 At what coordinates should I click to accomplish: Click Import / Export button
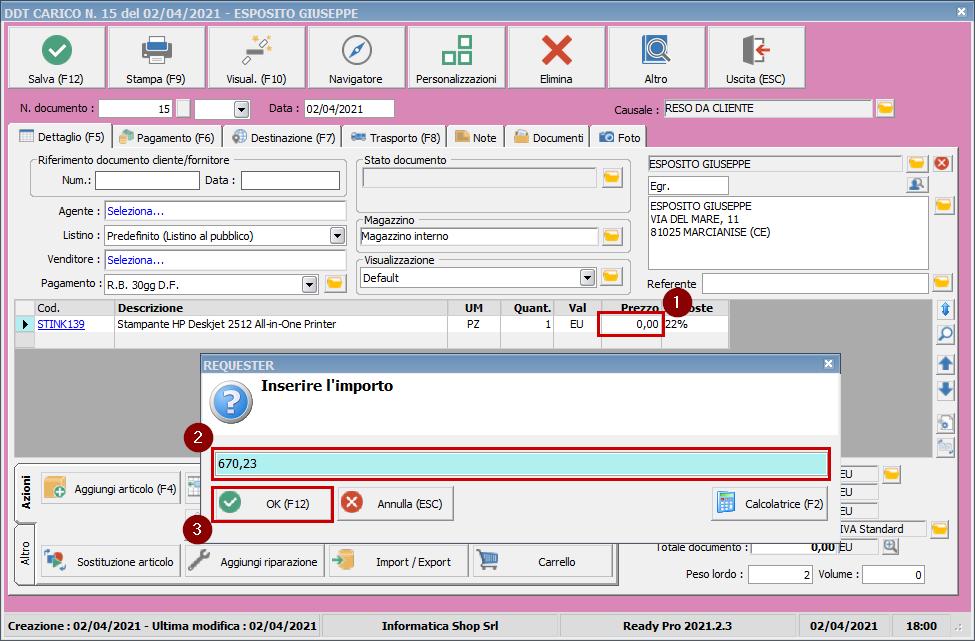[x=399, y=561]
